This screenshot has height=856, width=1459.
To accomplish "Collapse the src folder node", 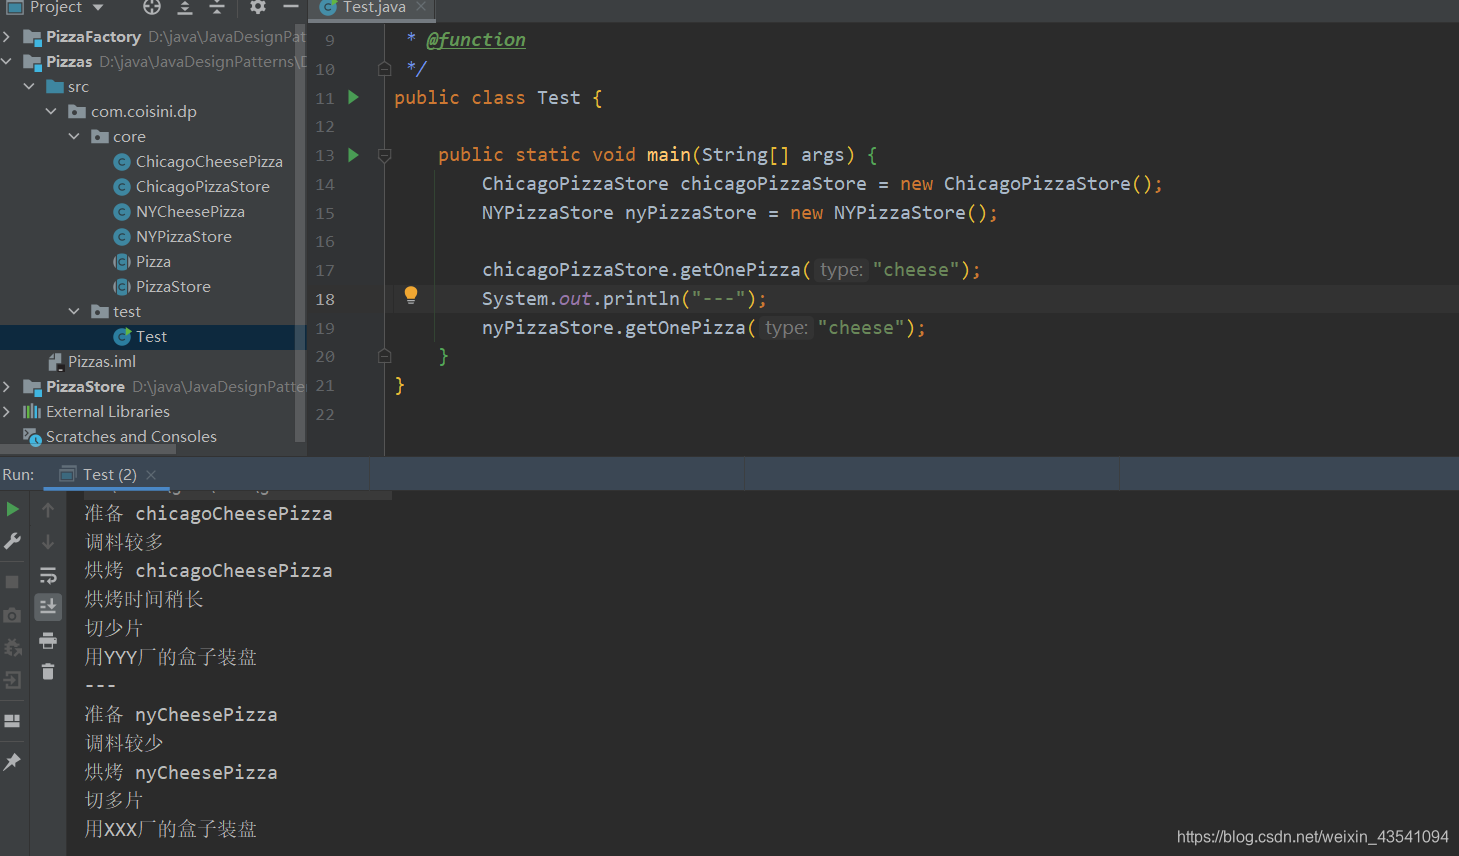I will pos(29,87).
